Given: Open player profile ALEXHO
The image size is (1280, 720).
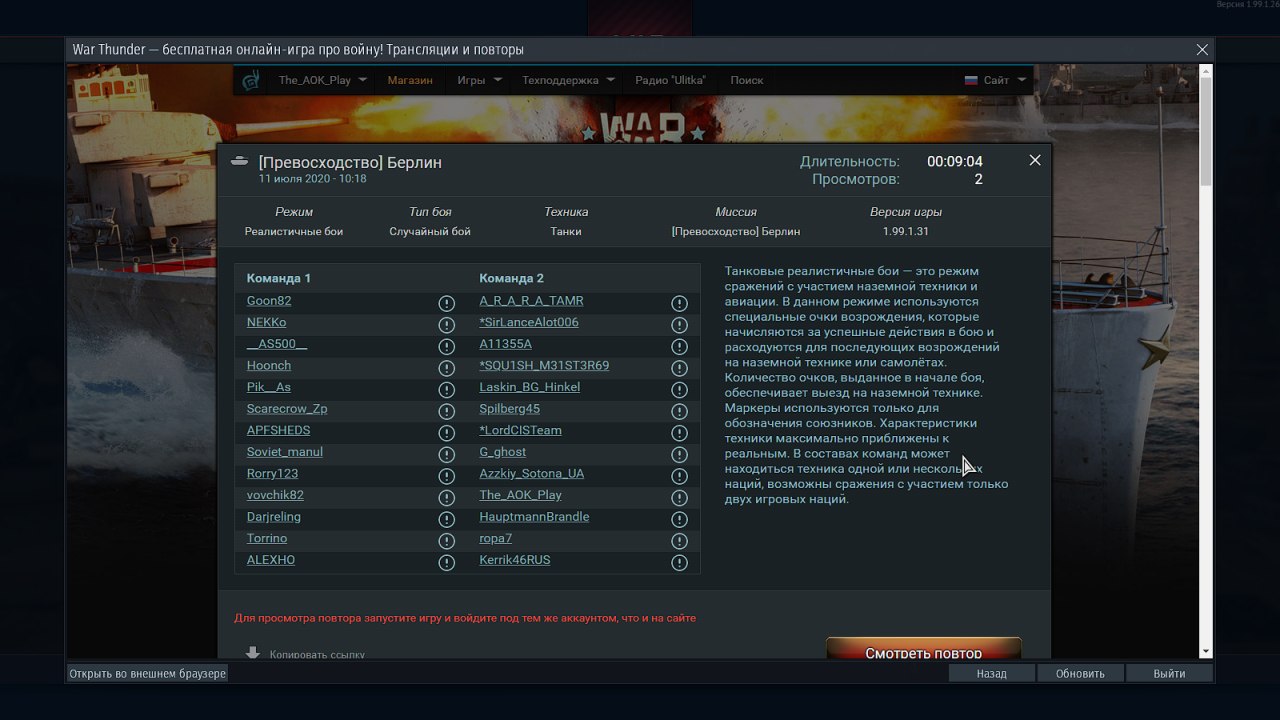Looking at the screenshot, I should tap(271, 560).
